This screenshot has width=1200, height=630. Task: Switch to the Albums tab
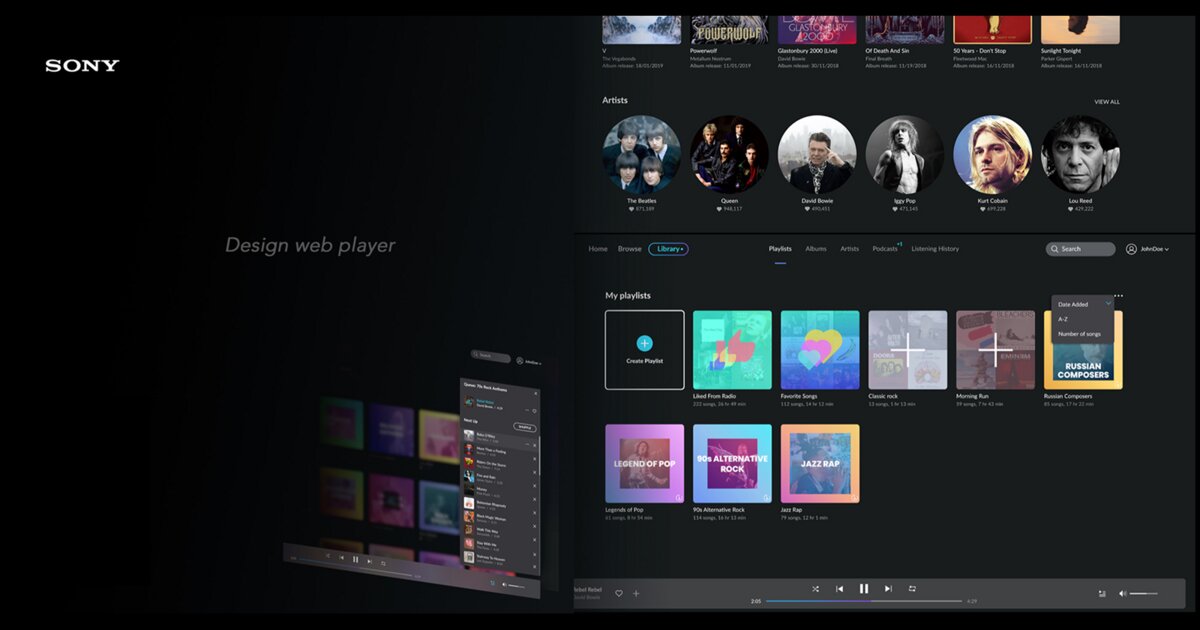[816, 249]
